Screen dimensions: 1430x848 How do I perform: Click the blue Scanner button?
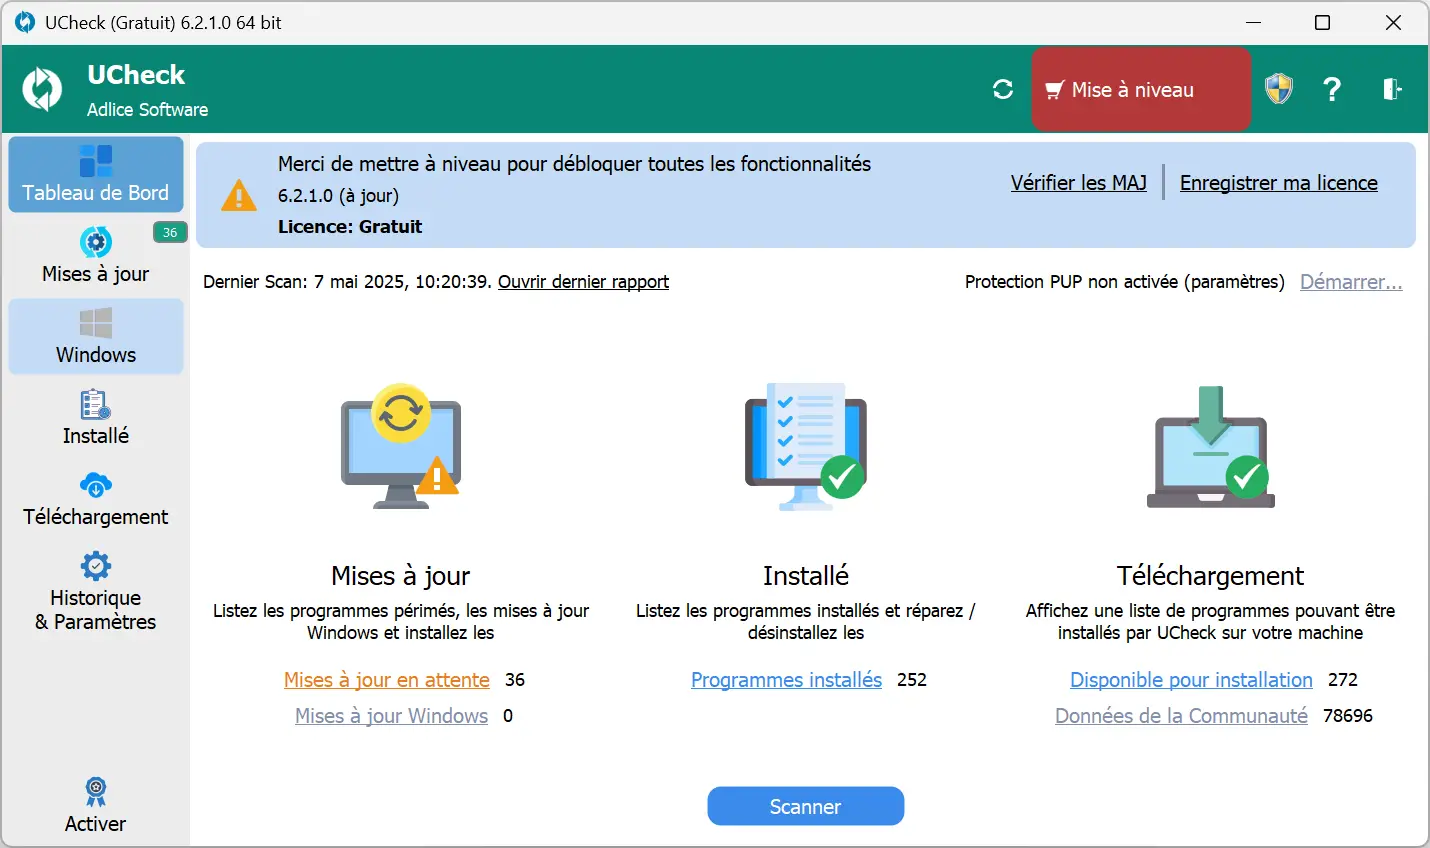[806, 806]
